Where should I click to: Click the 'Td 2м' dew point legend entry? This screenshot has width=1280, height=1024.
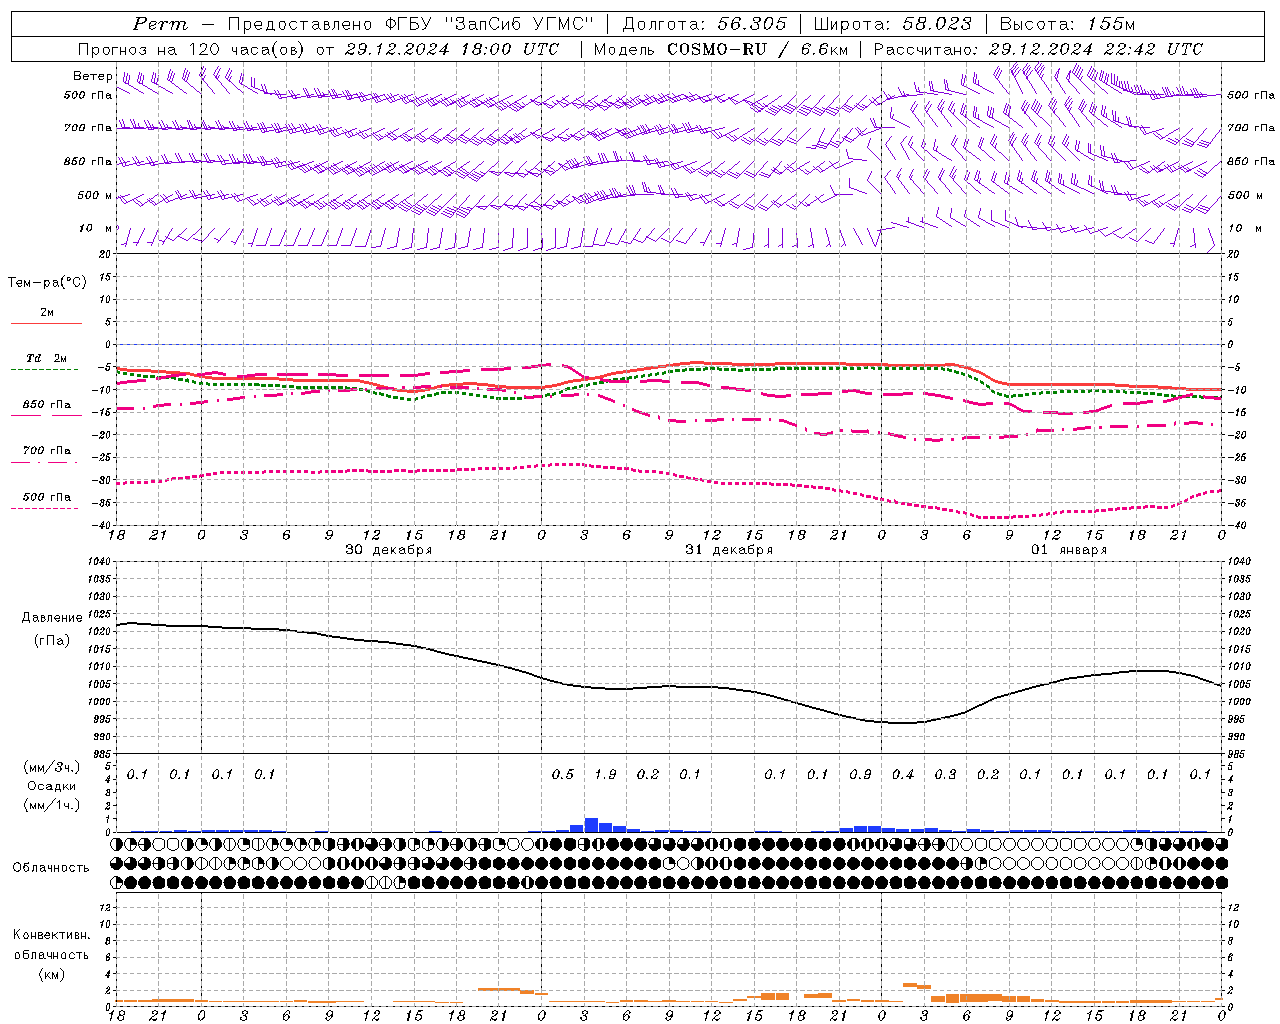pyautogui.click(x=46, y=358)
